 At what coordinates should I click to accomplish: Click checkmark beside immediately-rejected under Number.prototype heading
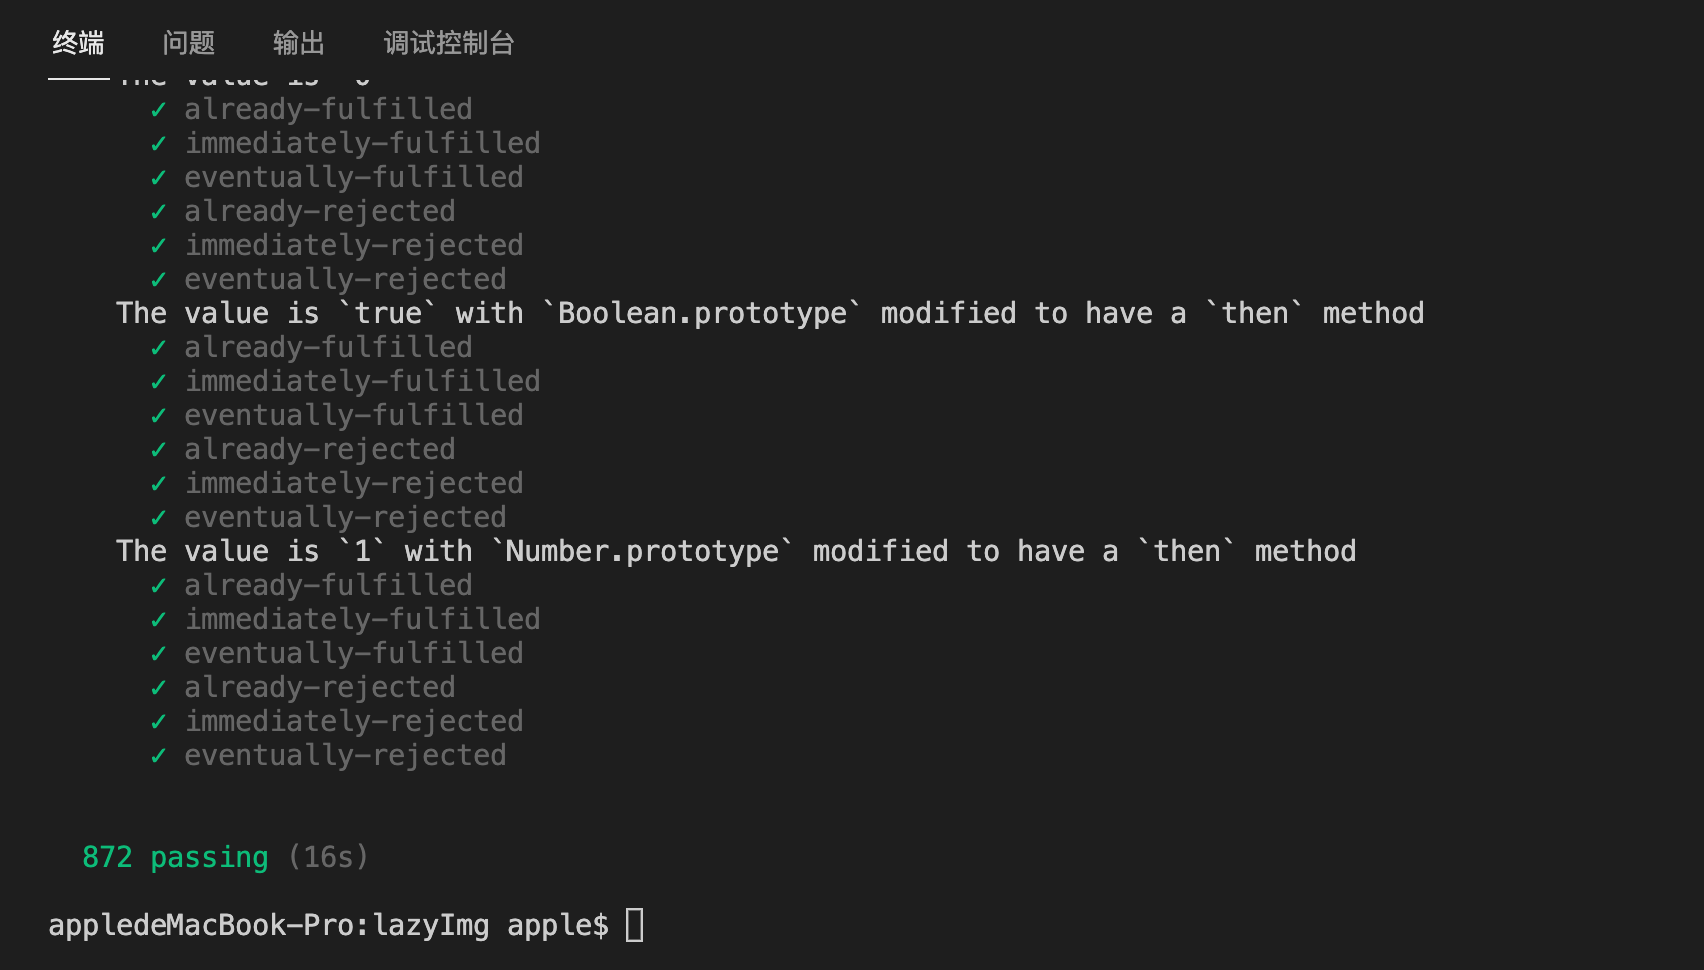click(x=158, y=722)
